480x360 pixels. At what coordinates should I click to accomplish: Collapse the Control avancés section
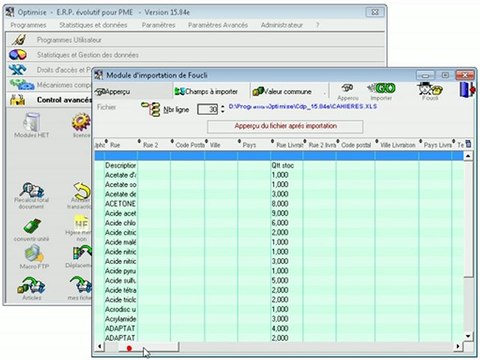pos(49,100)
